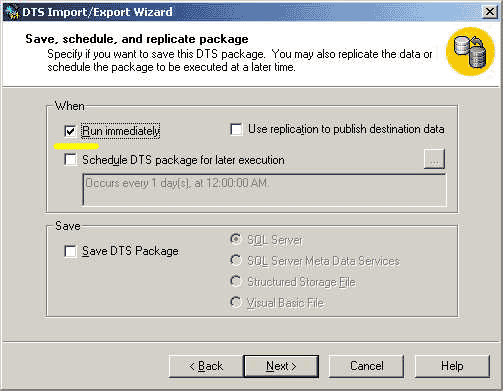Pick the Visual Basic File option
This screenshot has width=504, height=391.
(x=236, y=302)
